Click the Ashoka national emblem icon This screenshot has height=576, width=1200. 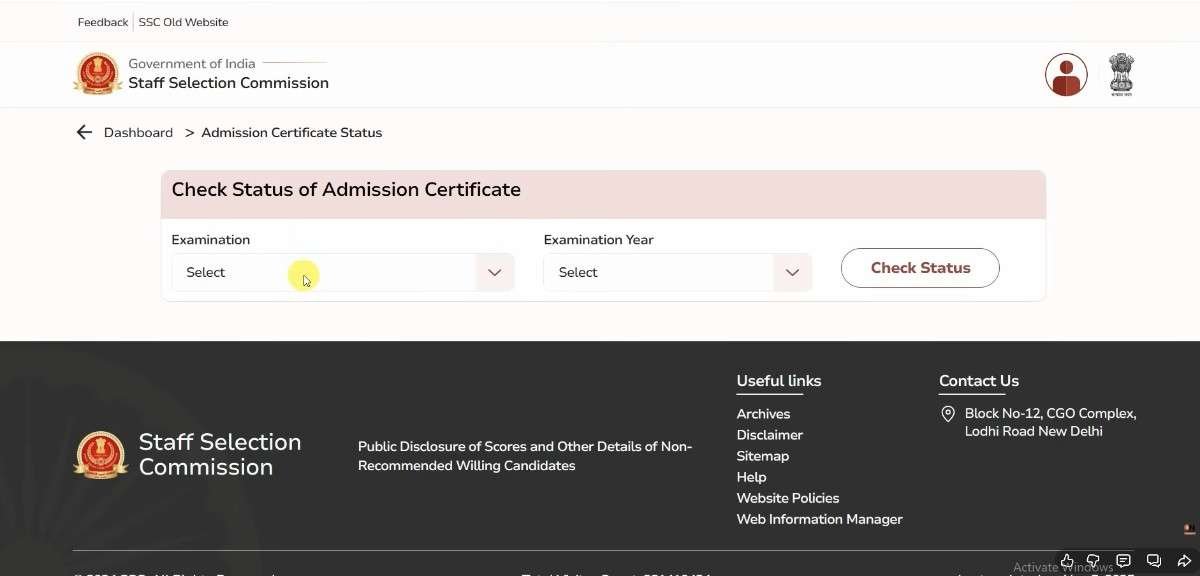pos(1121,75)
